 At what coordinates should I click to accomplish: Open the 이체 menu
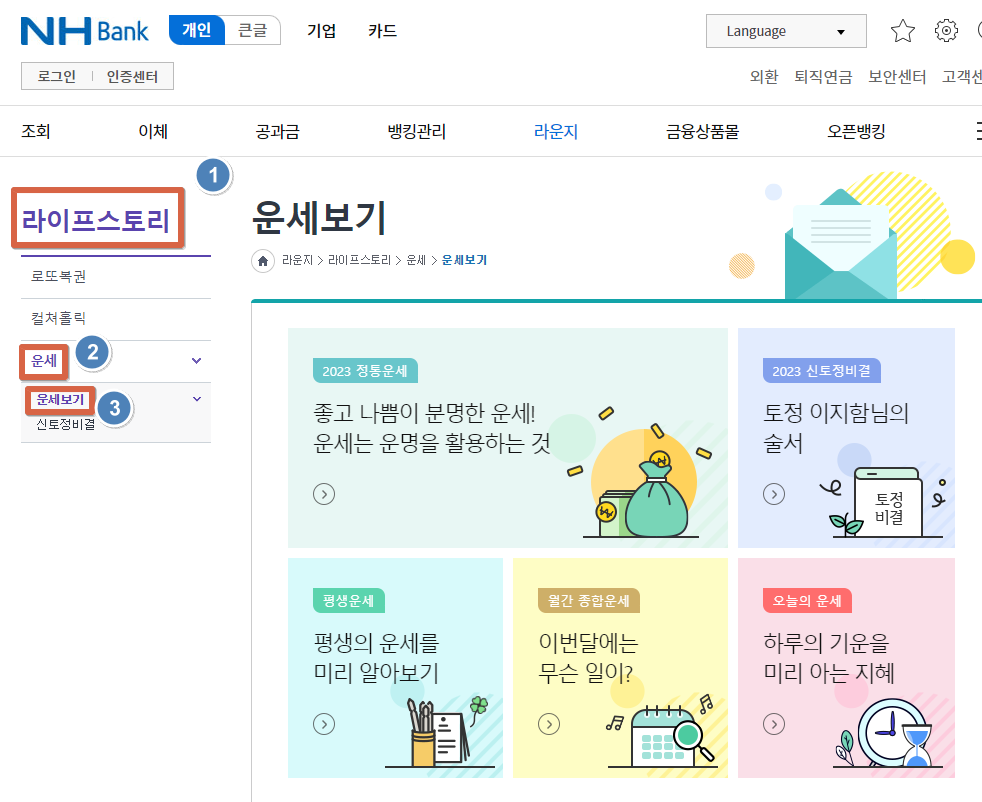pyautogui.click(x=153, y=131)
